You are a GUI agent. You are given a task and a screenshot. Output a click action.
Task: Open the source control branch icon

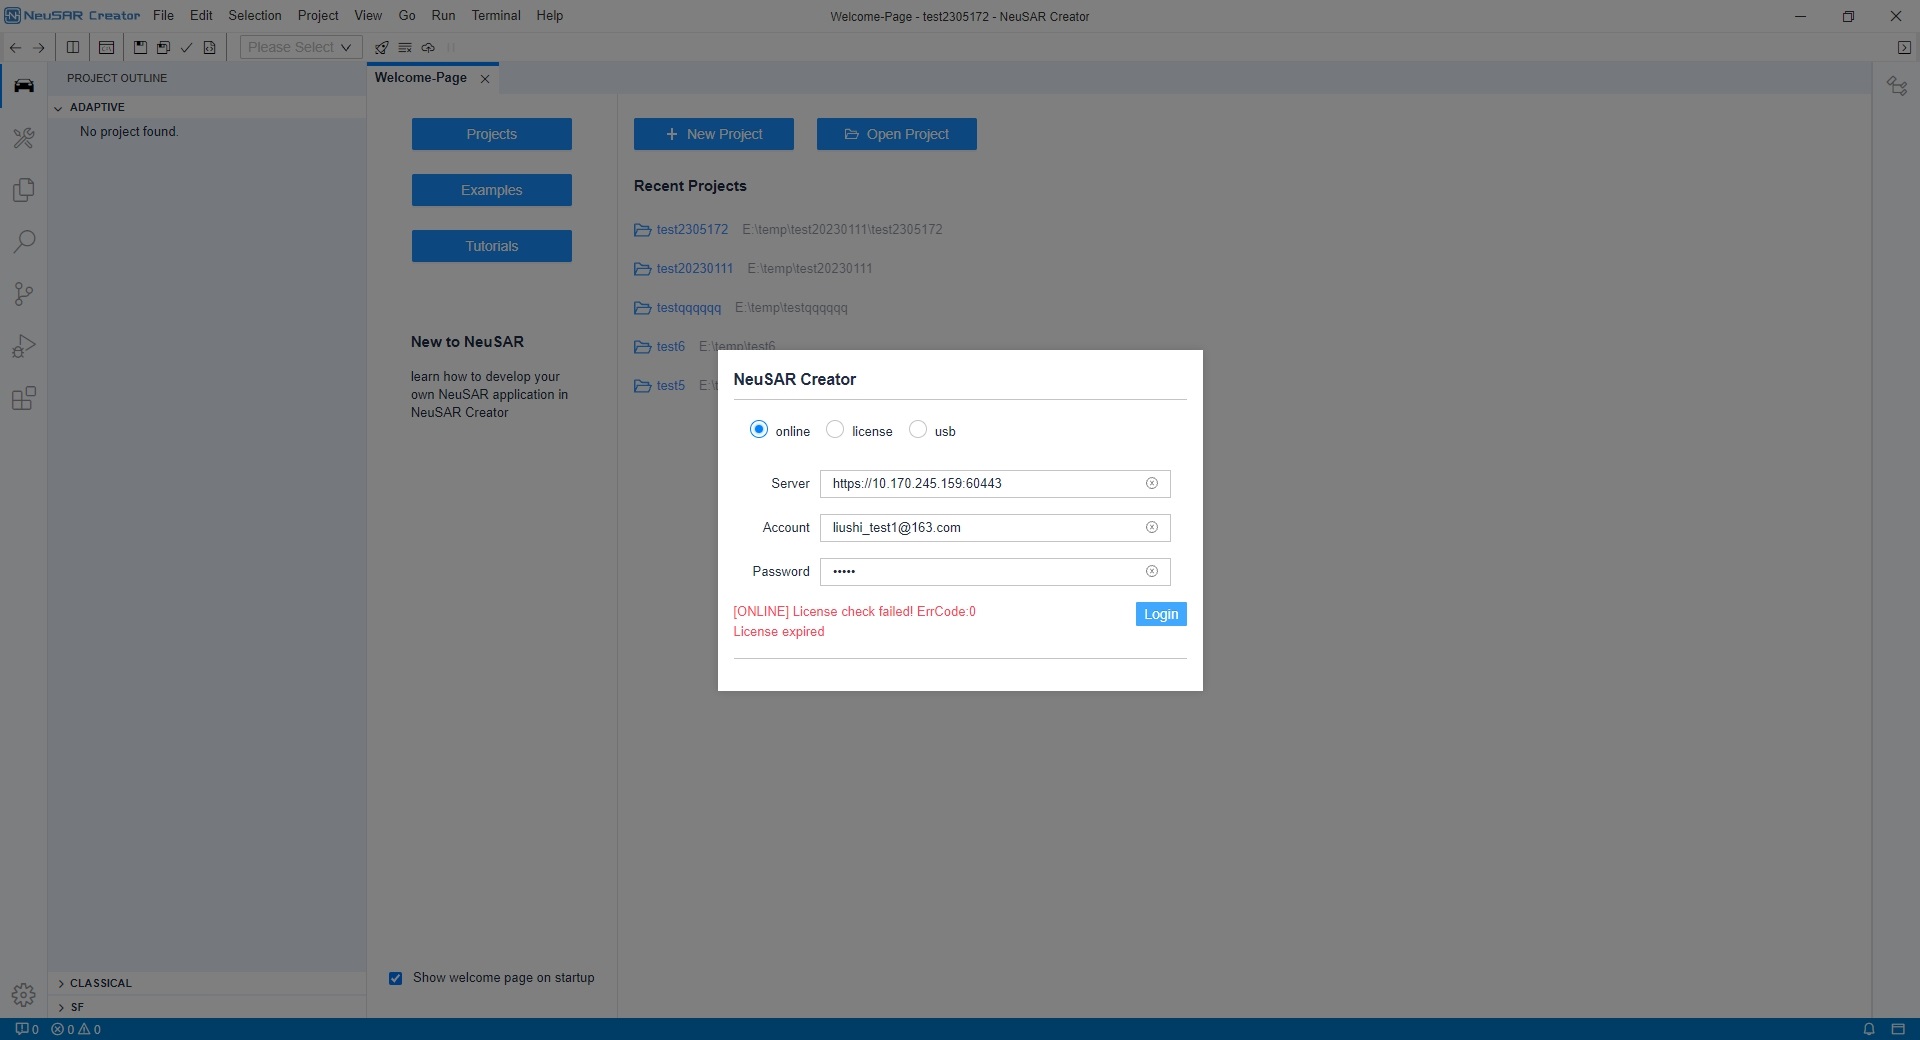click(24, 294)
